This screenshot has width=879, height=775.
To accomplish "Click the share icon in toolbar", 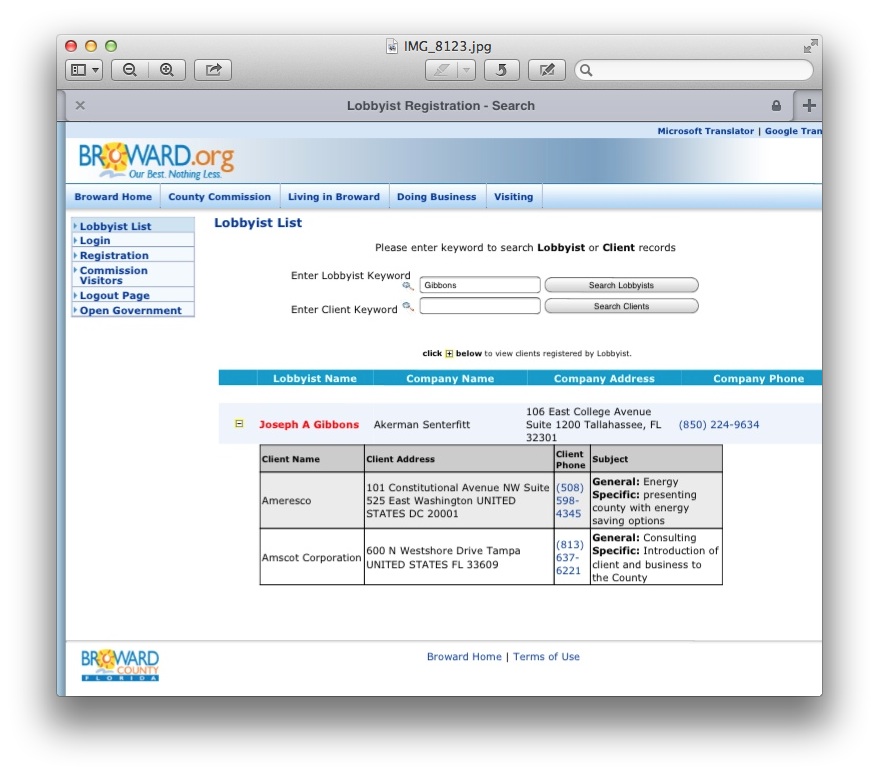I will [x=213, y=70].
